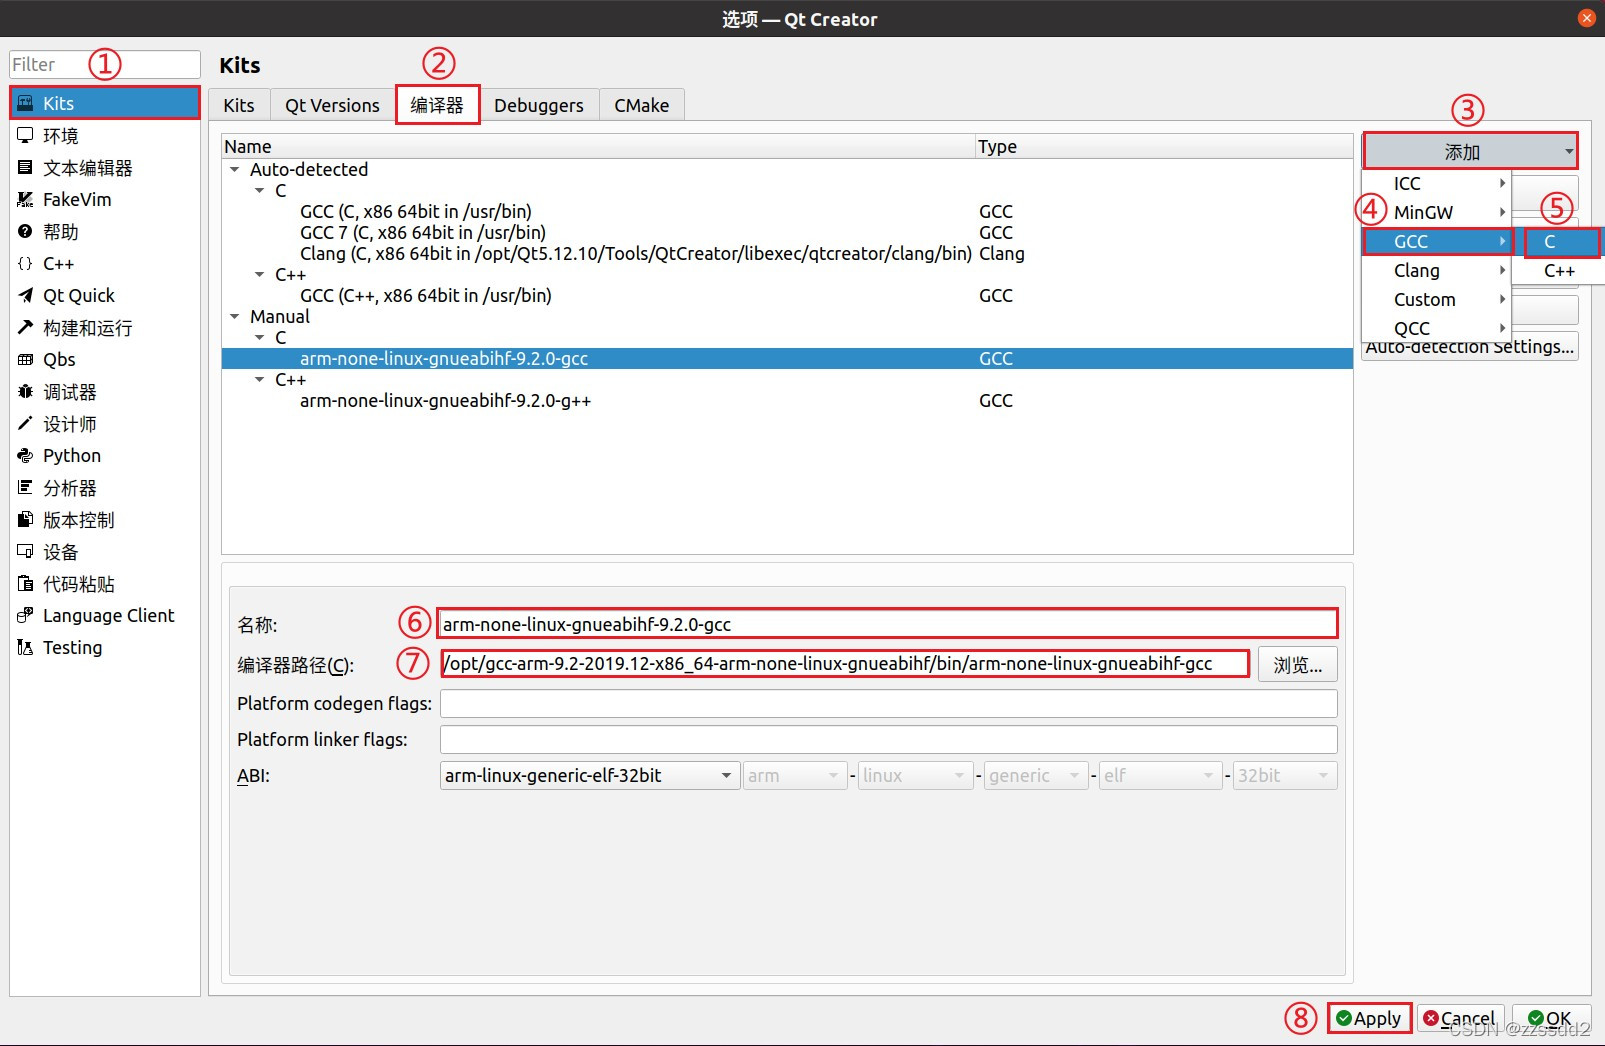Image resolution: width=1605 pixels, height=1046 pixels.
Task: Open the Python settings icon
Action: (25, 455)
